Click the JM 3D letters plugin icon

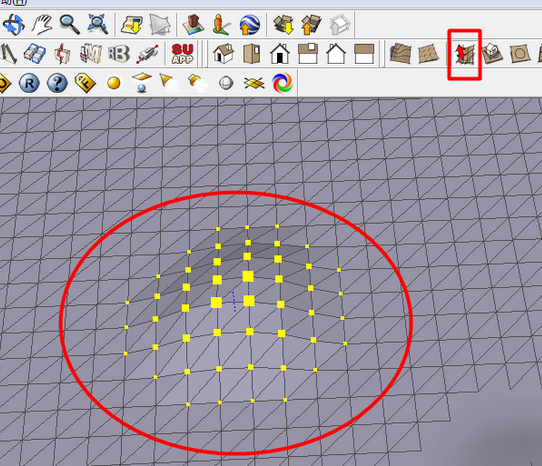(x=91, y=54)
